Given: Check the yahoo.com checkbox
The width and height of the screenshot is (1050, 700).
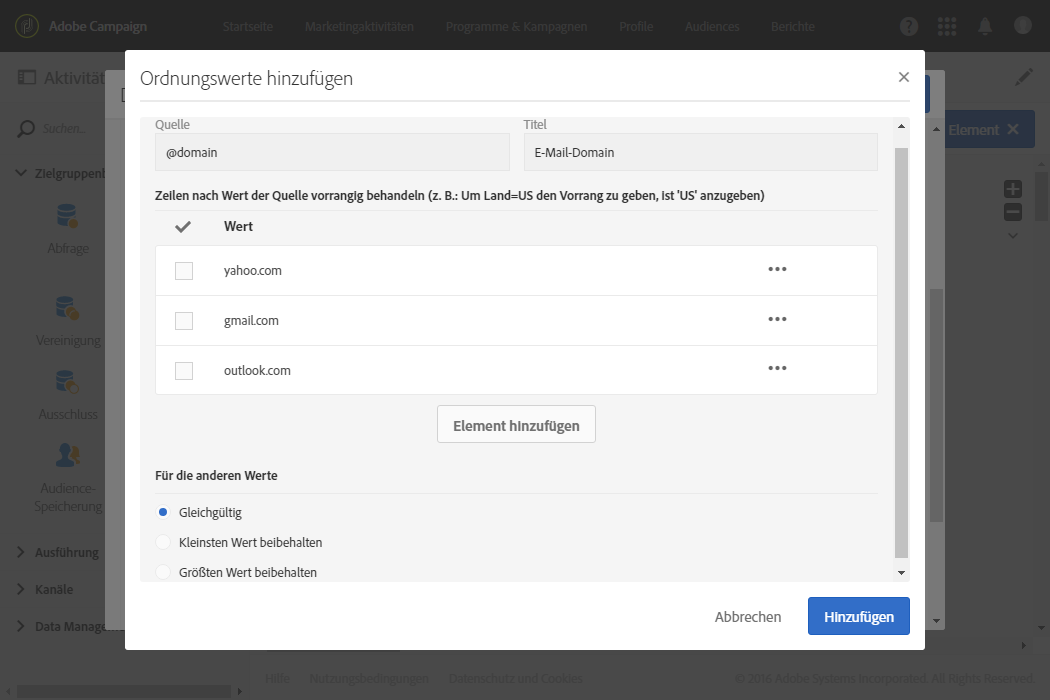Looking at the screenshot, I should [184, 271].
